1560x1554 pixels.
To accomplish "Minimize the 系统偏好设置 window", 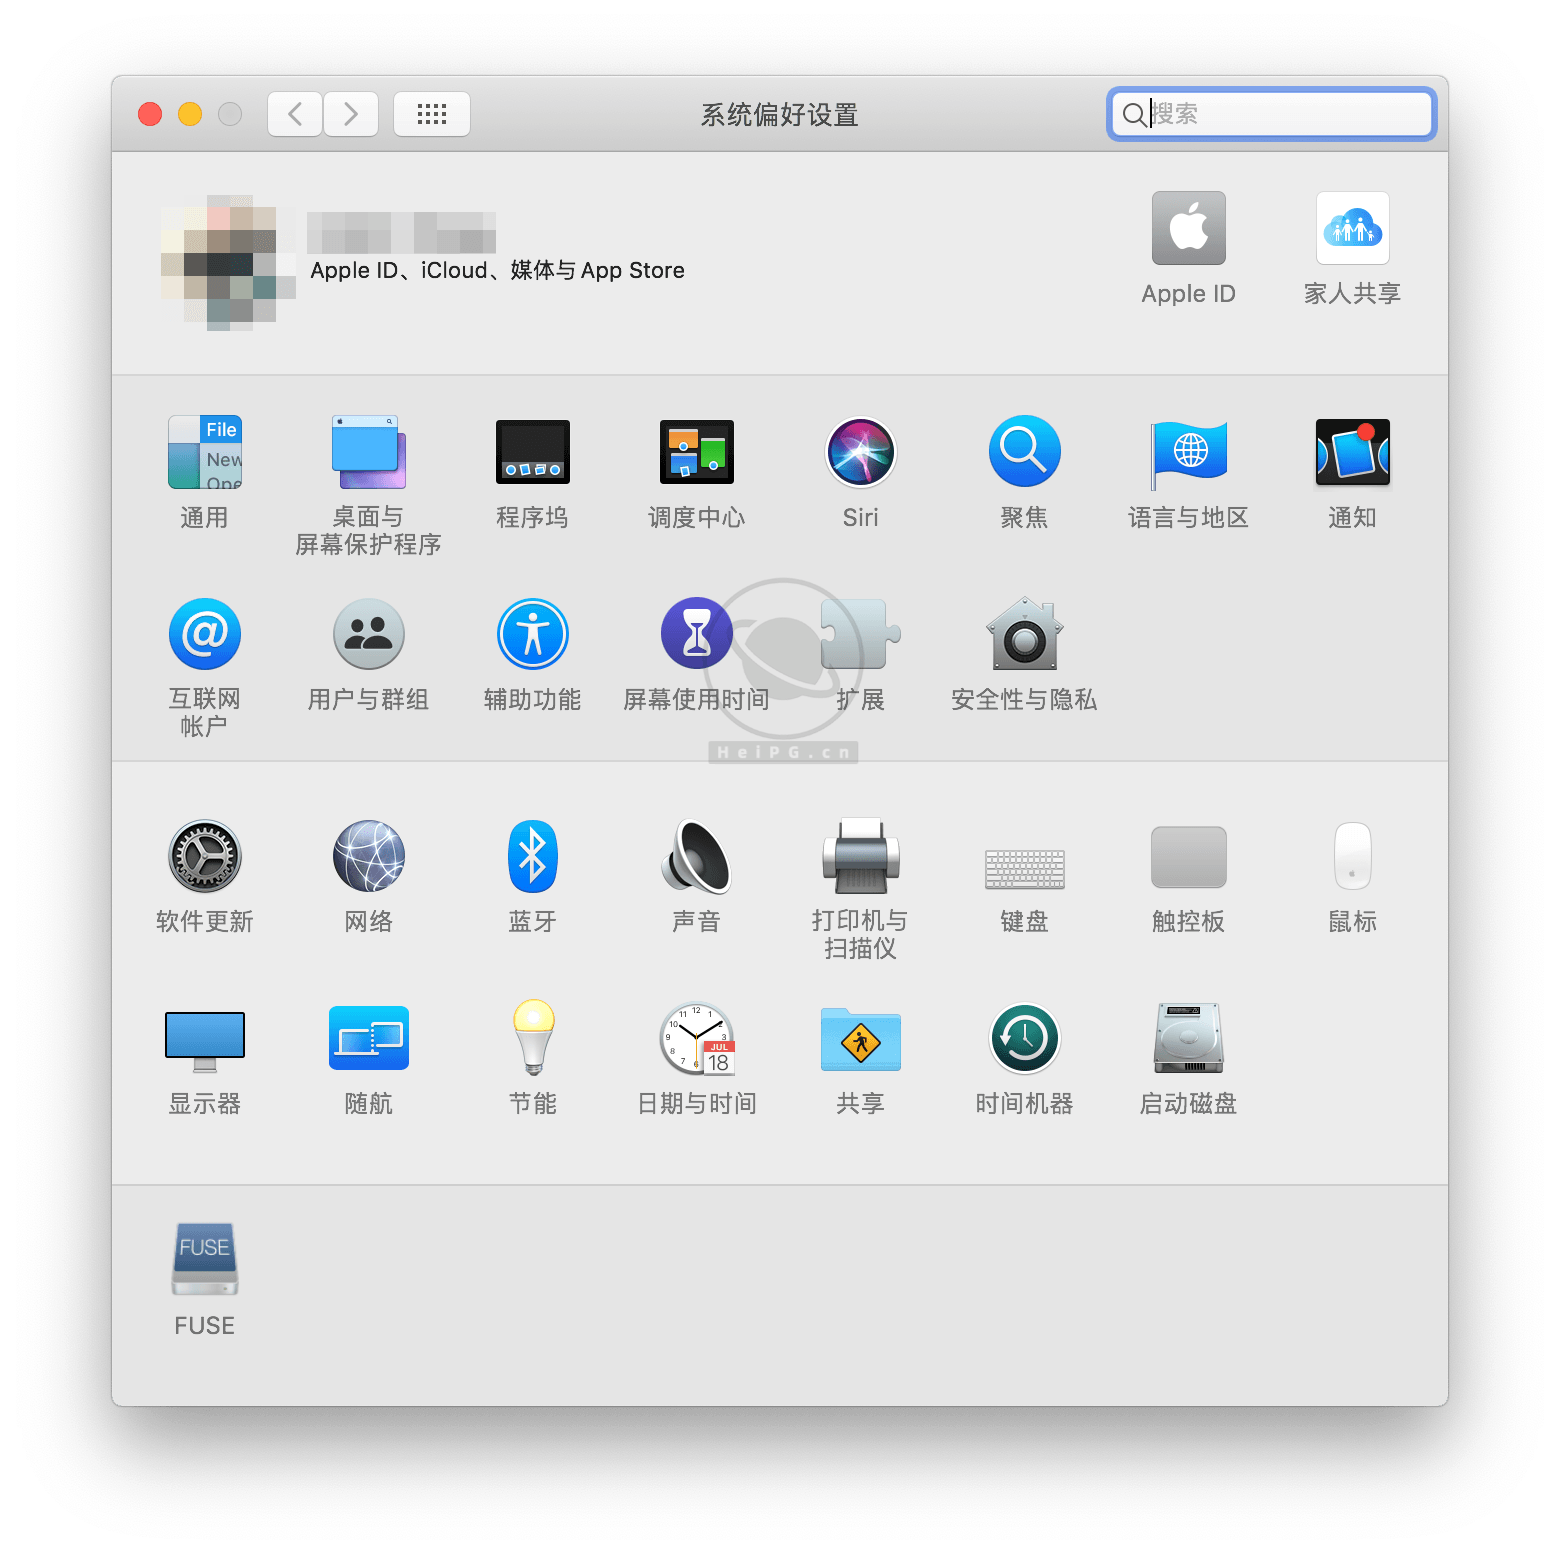I will click(x=190, y=114).
